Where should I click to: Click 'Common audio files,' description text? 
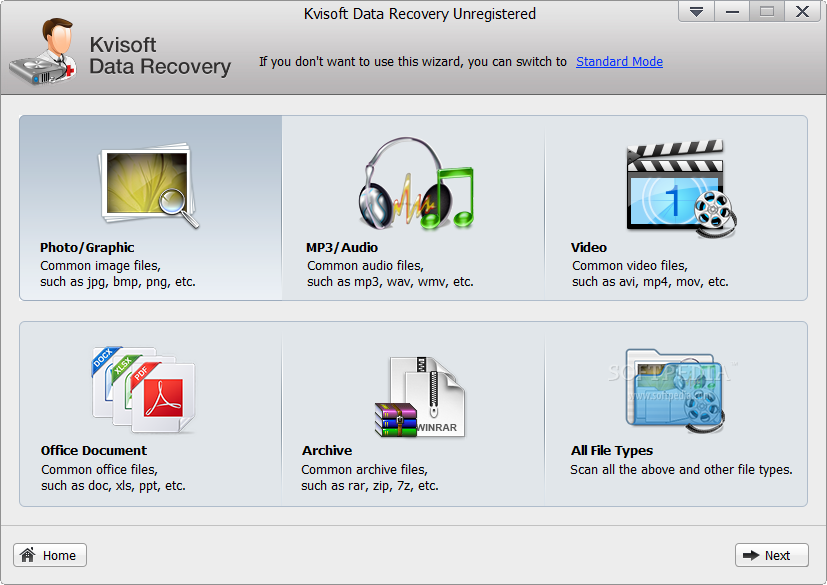point(366,265)
